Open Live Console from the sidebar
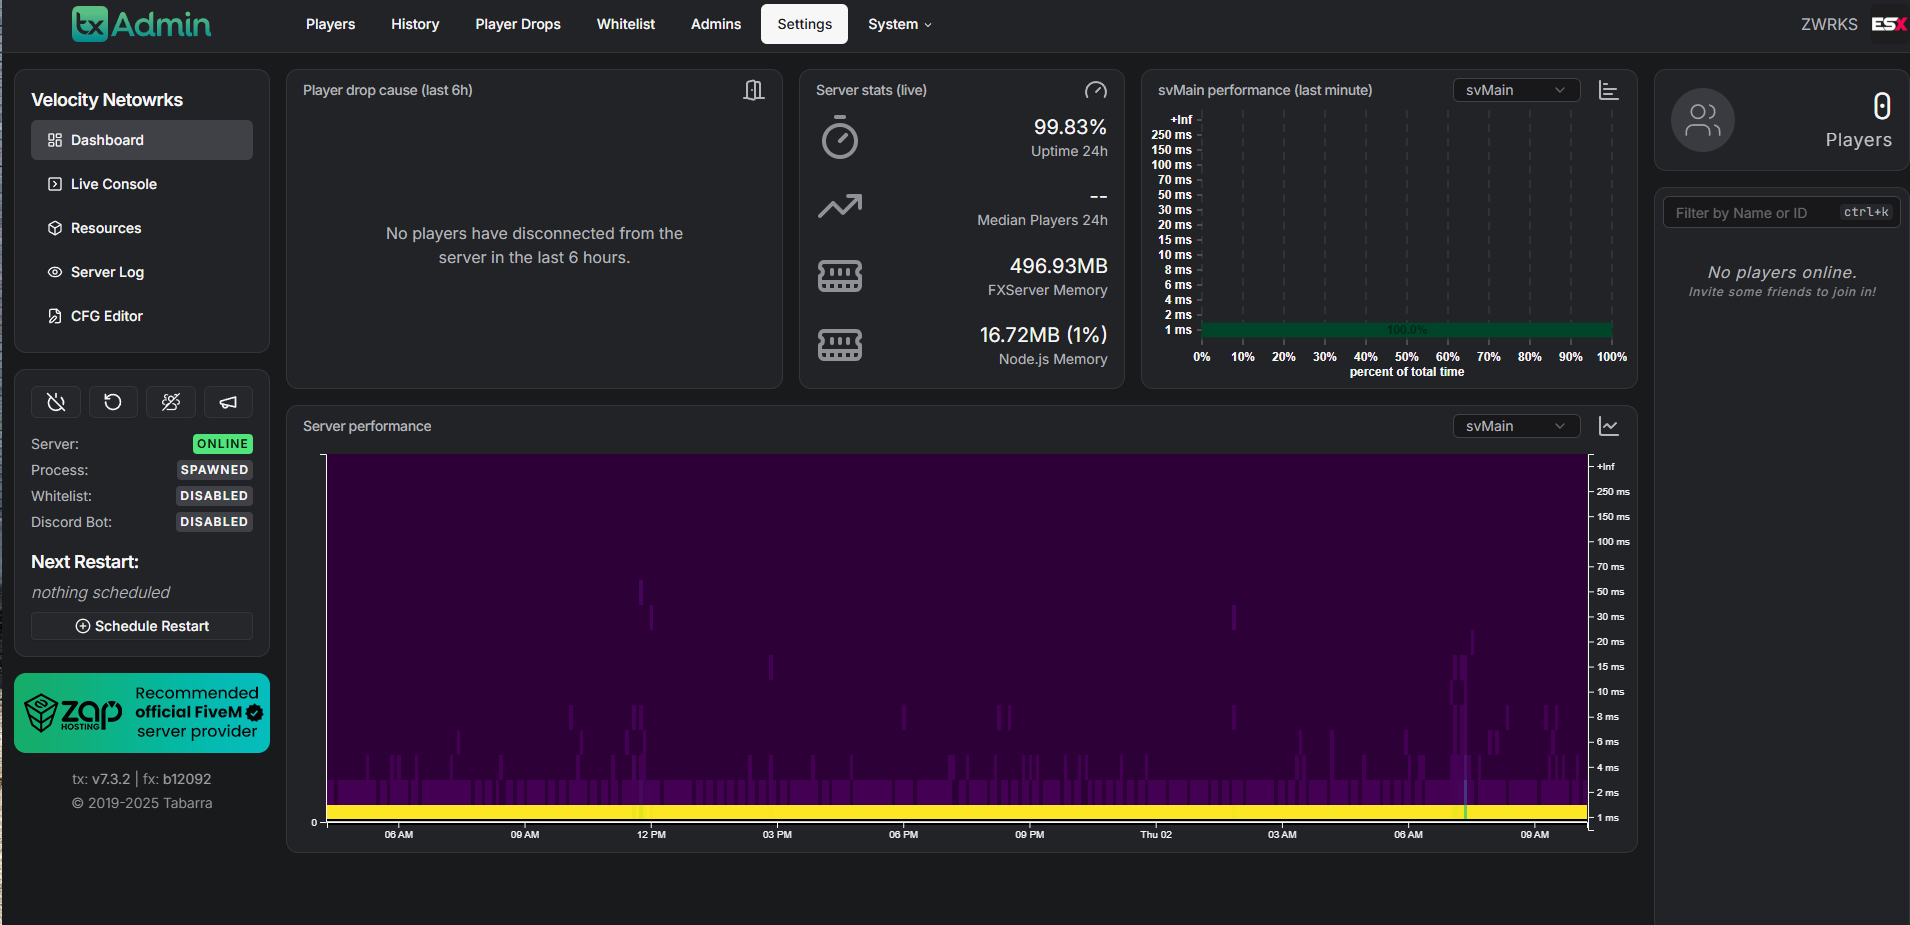Viewport: 1910px width, 925px height. pos(114,184)
